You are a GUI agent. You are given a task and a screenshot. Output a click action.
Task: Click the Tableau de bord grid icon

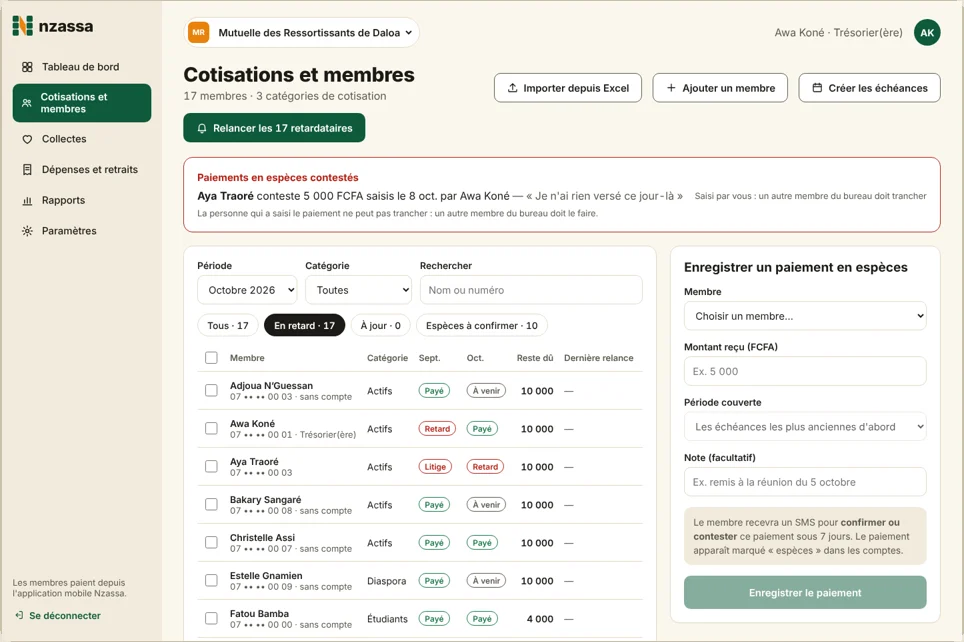point(27,67)
